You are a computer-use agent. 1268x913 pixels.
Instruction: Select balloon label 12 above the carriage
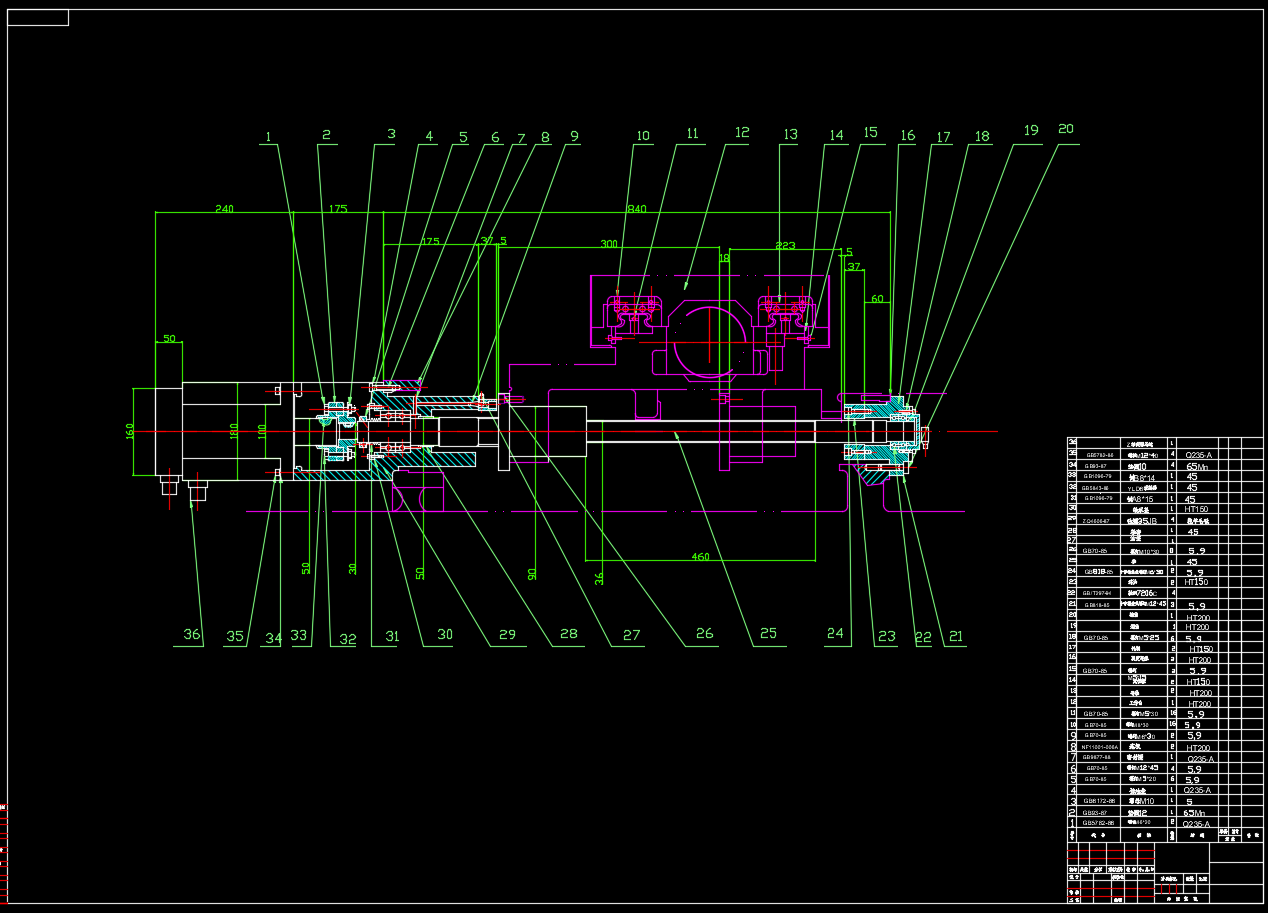[741, 133]
